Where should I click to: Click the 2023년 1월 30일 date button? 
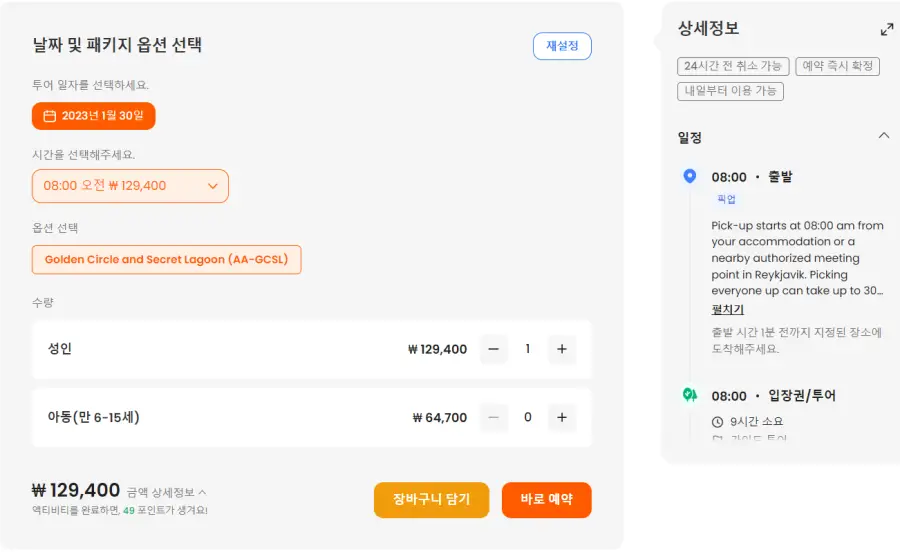tap(94, 116)
